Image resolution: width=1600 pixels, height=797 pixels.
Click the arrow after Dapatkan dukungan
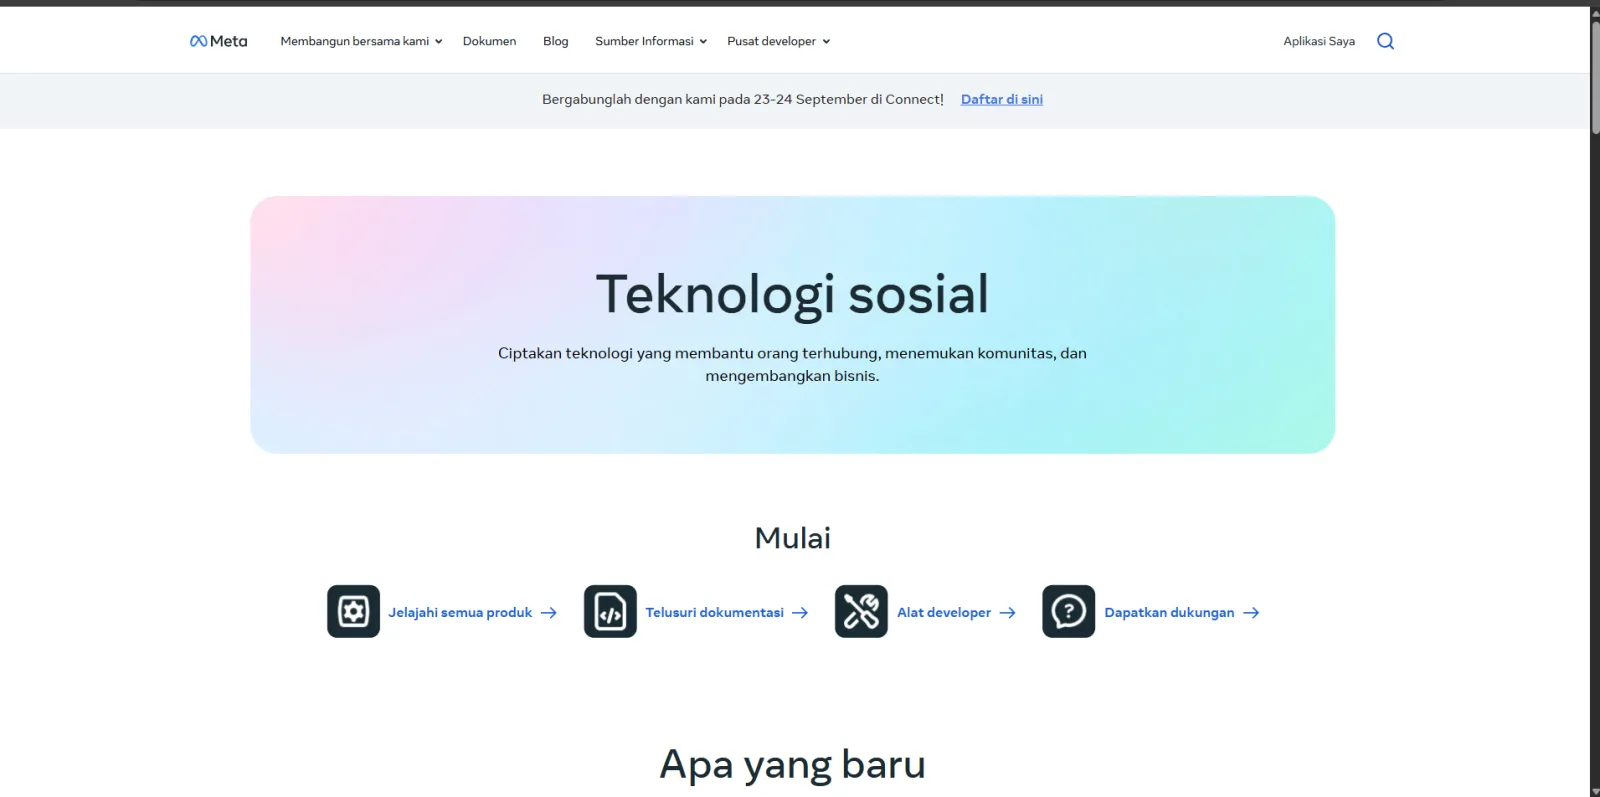pos(1251,613)
